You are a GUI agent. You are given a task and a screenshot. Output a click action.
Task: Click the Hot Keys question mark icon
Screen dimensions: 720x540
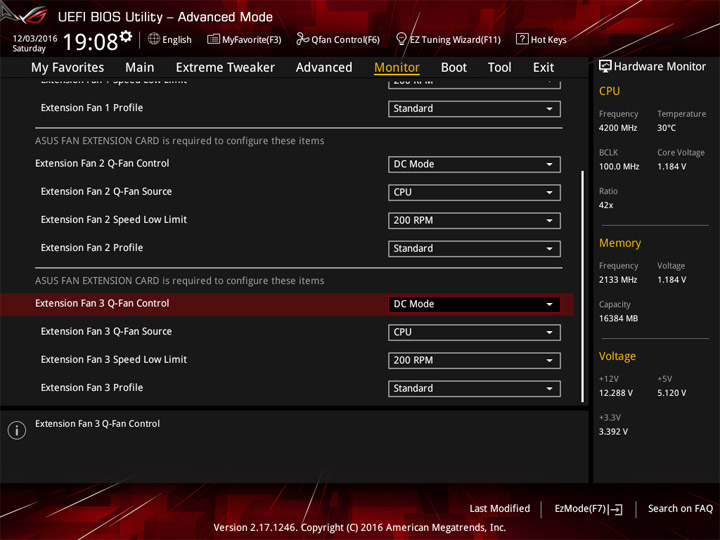tap(522, 39)
